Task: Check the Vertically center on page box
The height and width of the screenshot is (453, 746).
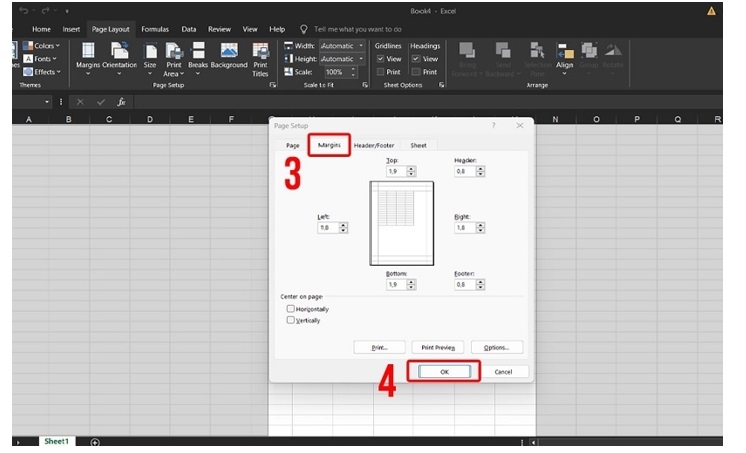Action: tap(291, 320)
